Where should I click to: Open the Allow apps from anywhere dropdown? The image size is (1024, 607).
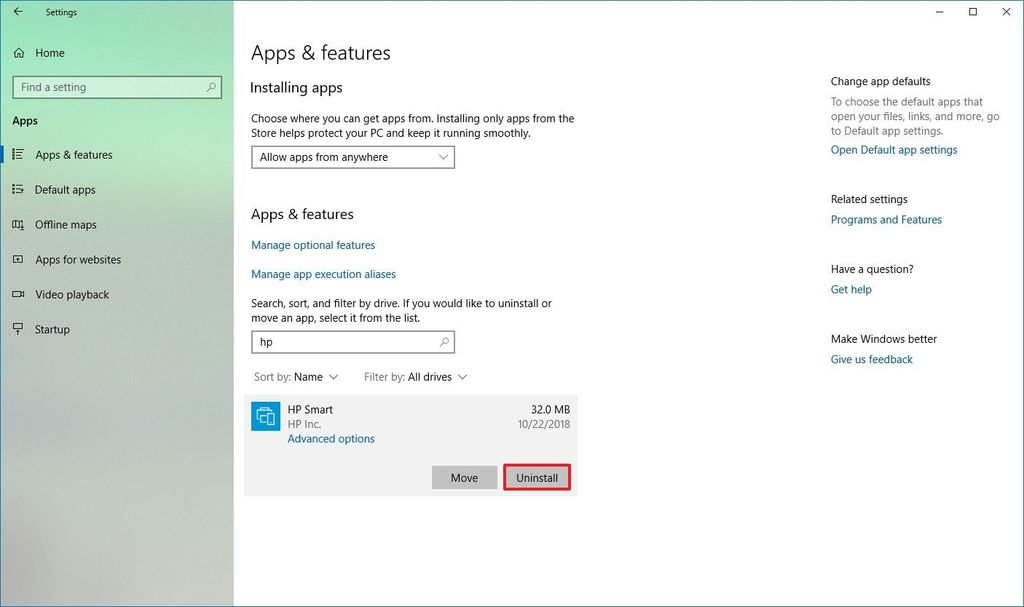352,157
